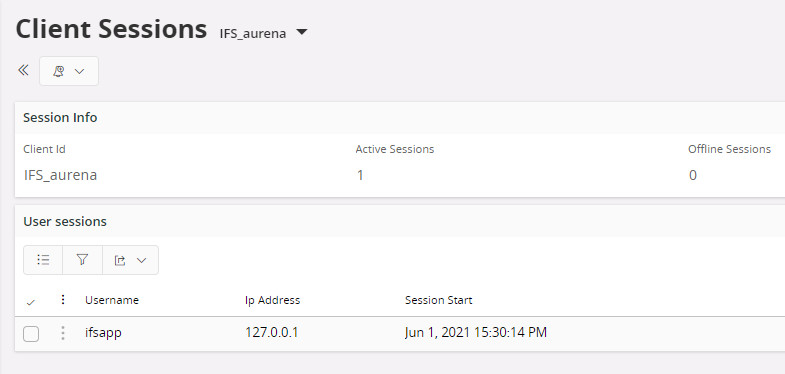Expand the export options chevron
Viewport: 785px width, 374px height.
point(142,260)
